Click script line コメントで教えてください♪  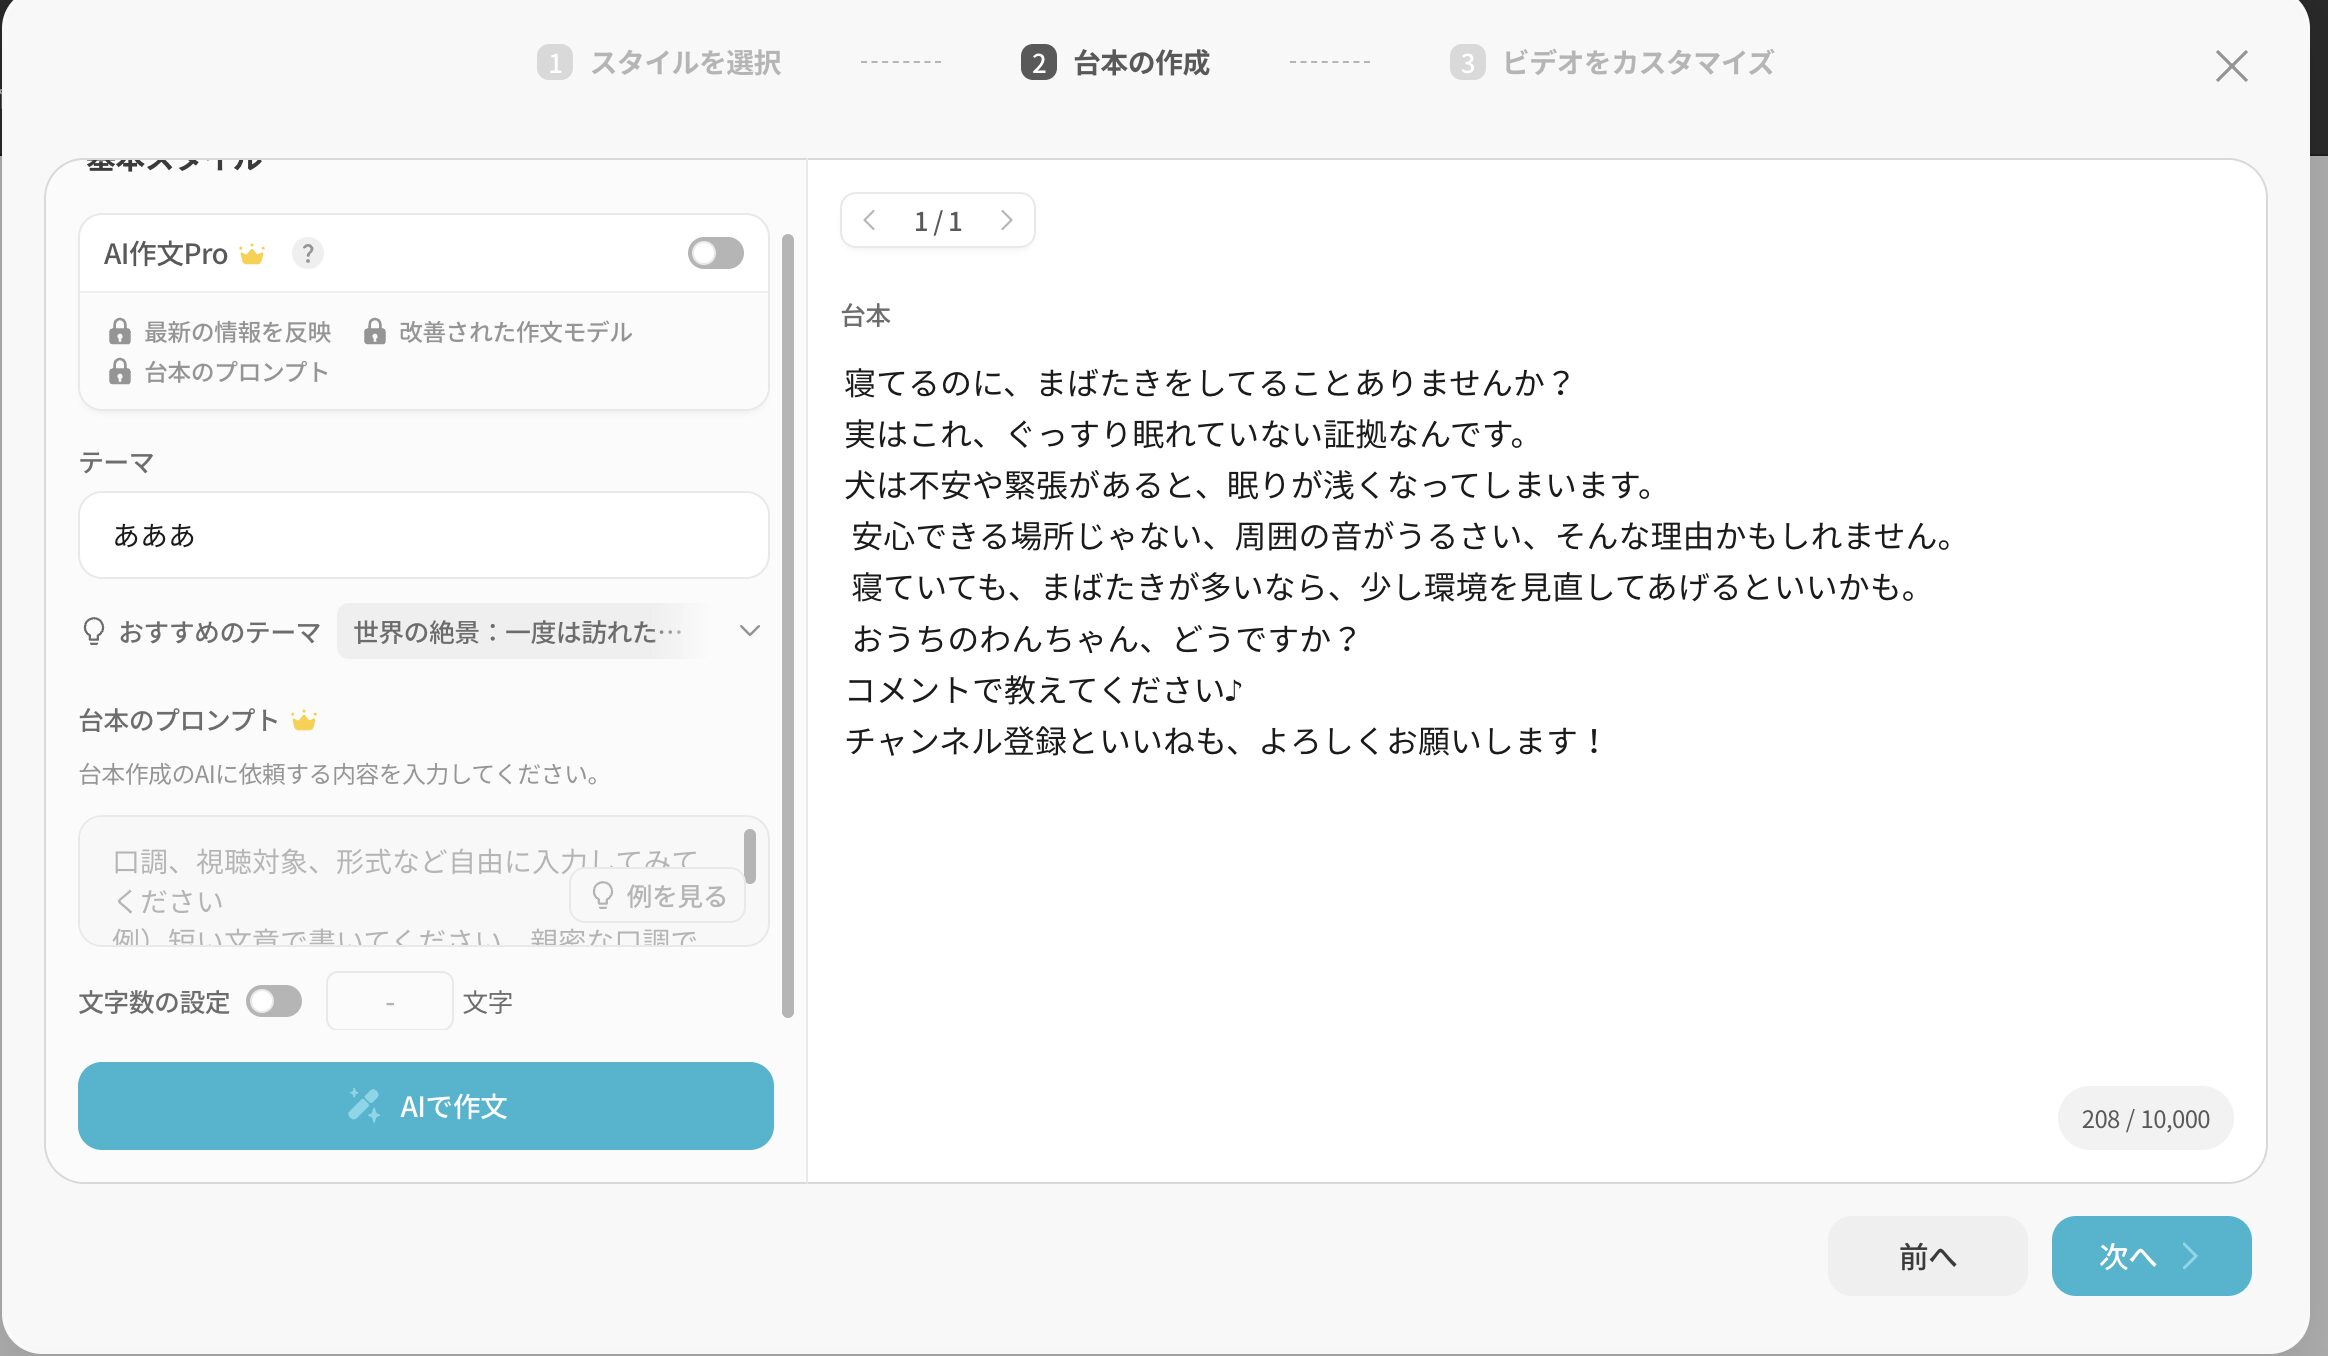pos(1044,689)
